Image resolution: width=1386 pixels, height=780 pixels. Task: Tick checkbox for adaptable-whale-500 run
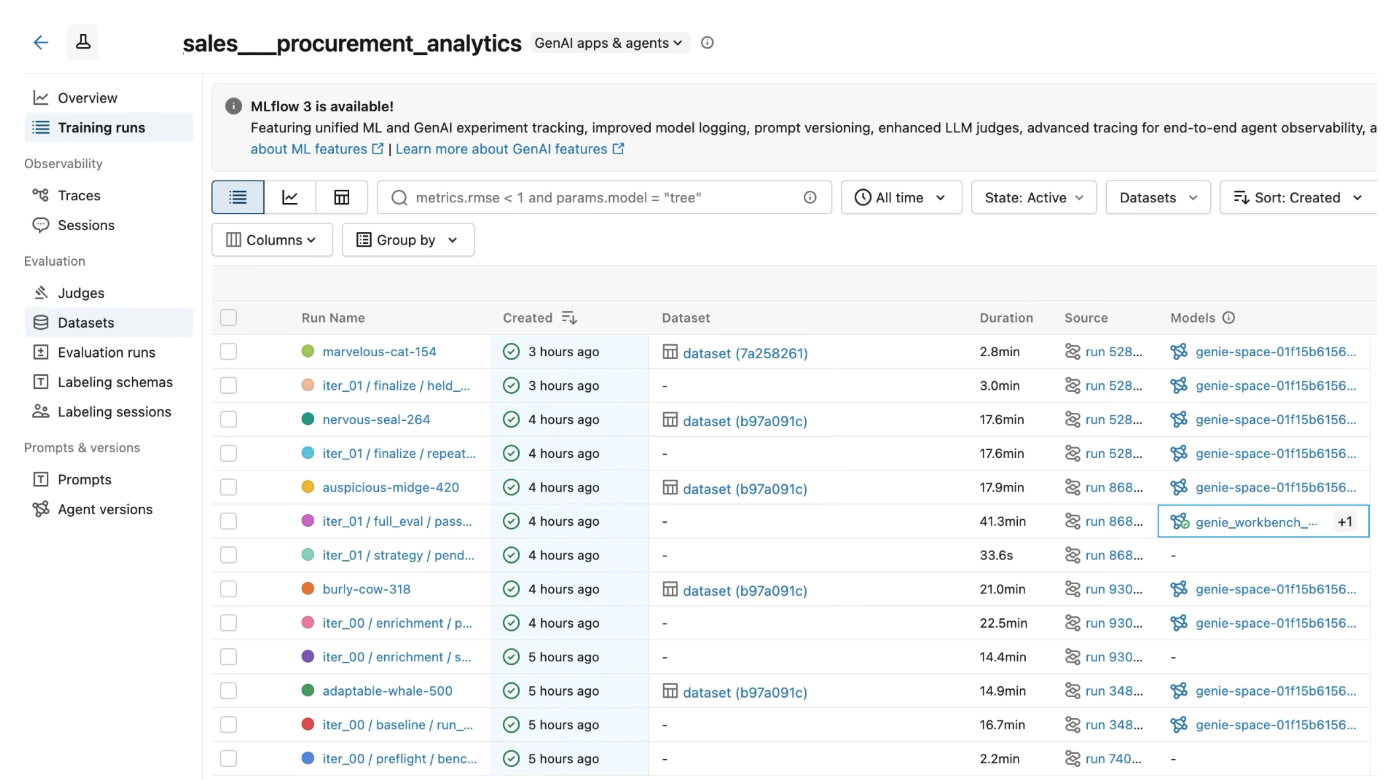[x=229, y=691]
